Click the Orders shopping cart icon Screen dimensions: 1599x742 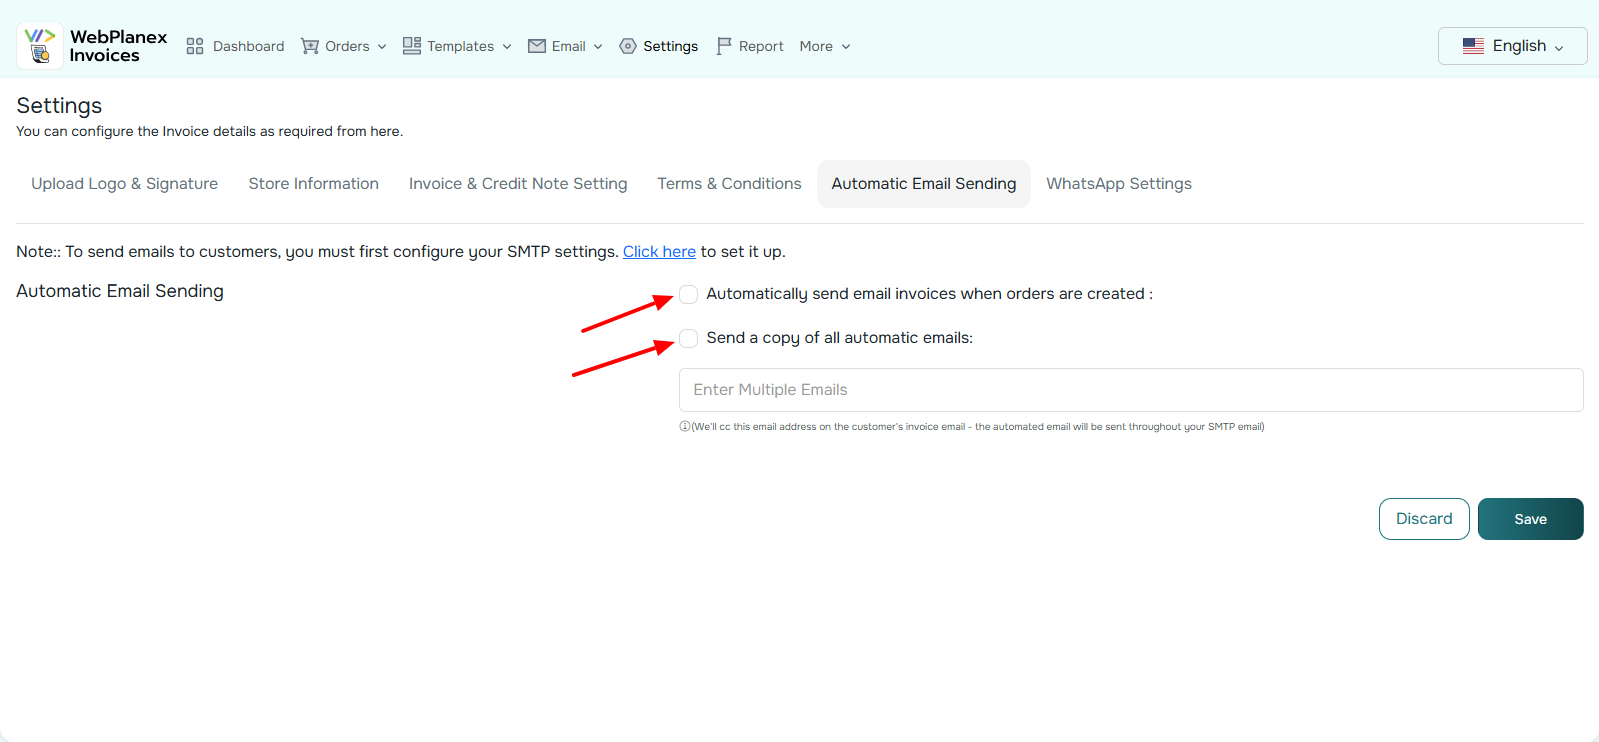pos(310,46)
